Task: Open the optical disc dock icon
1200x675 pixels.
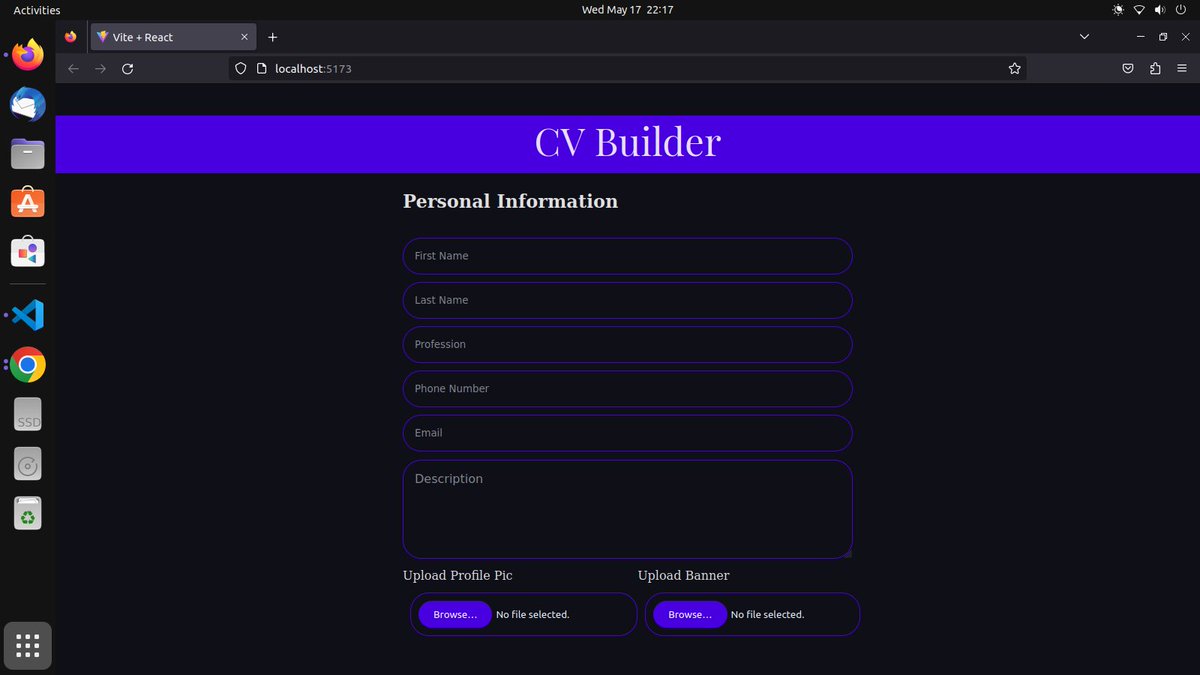Action: [x=28, y=464]
